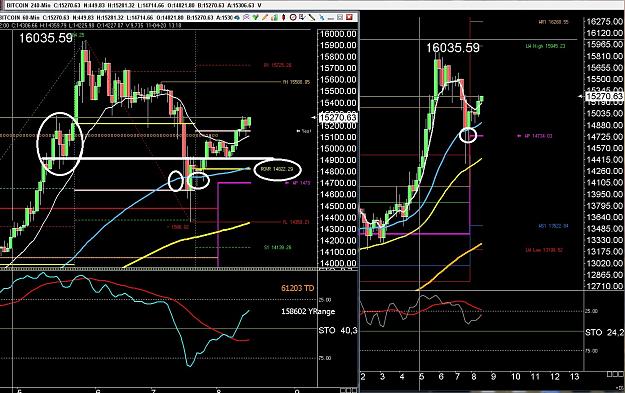Click the green check mark toolbar icon
This screenshot has height=393, width=625.
[255, 17]
